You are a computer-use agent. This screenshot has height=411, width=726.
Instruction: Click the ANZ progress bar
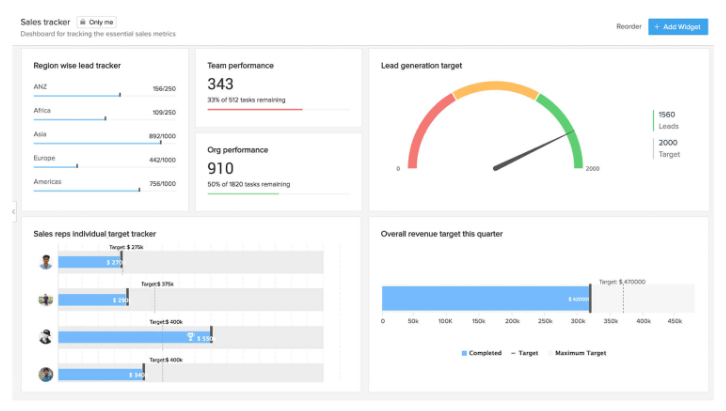tap(105, 95)
